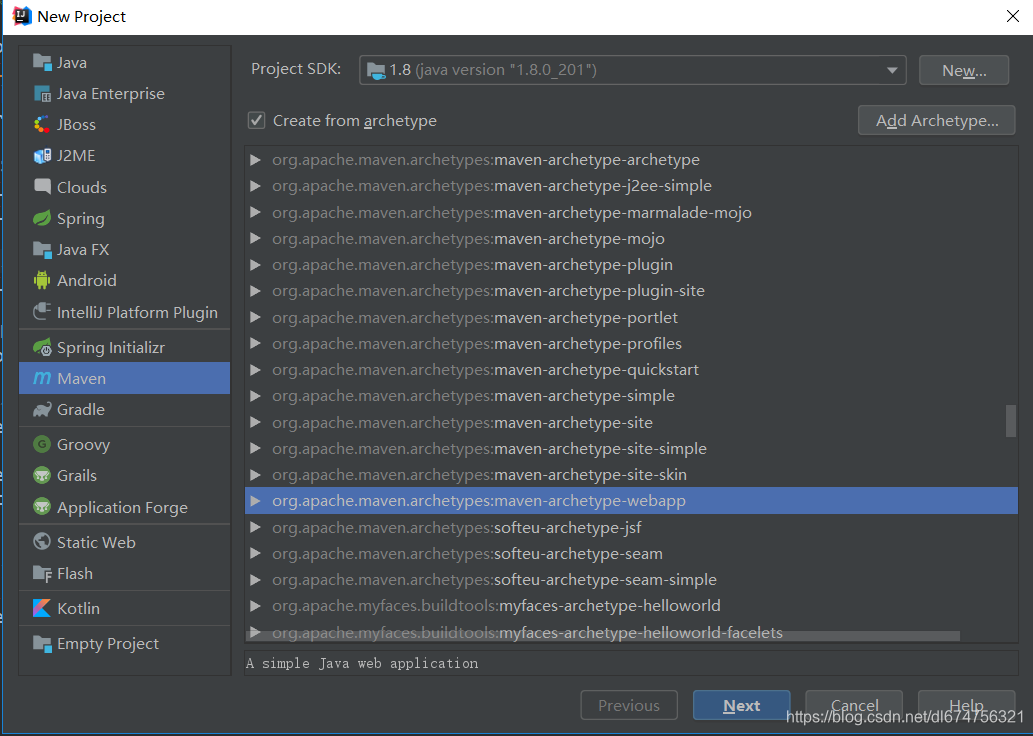Select the Java FX icon
Screen dimensions: 1033x736
coord(42,249)
